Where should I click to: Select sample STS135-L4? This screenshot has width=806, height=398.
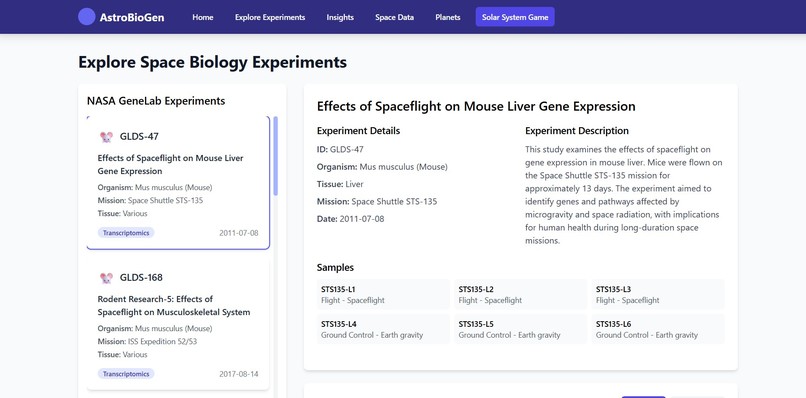tap(384, 329)
